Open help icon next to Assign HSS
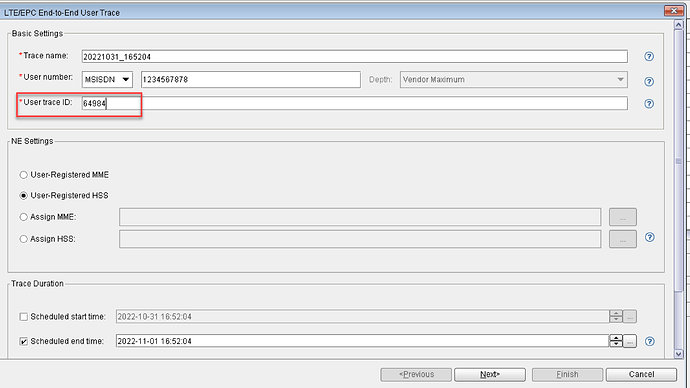Screen dimensions: 690x388 (650, 237)
